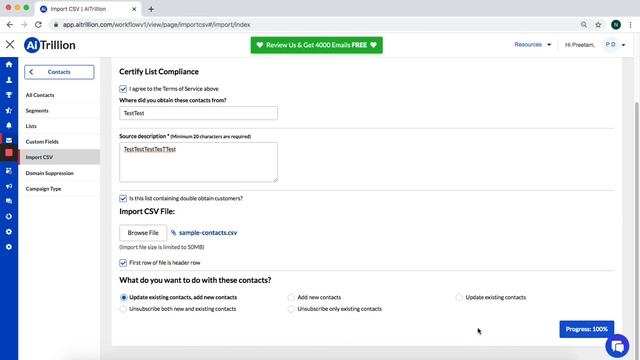Screen dimensions: 640x360
Task: Click the browser back arrow
Action: click(x=10, y=25)
